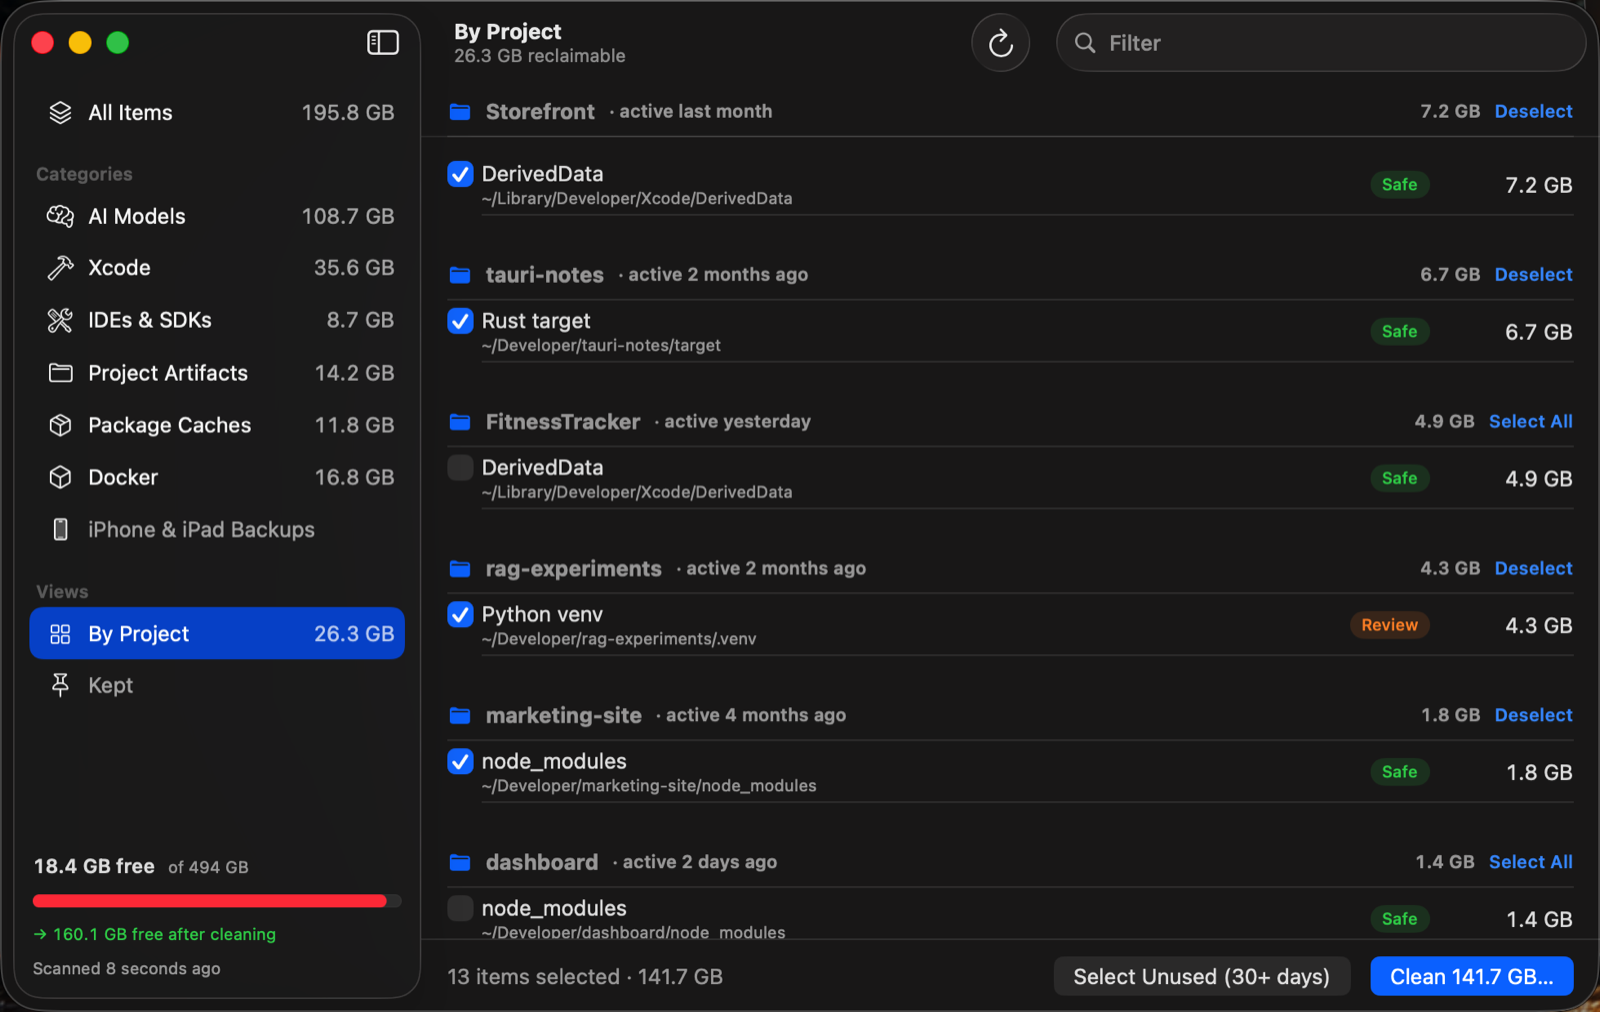
Task: Check FitnessTracker DerivedData checkbox
Action: pos(460,468)
